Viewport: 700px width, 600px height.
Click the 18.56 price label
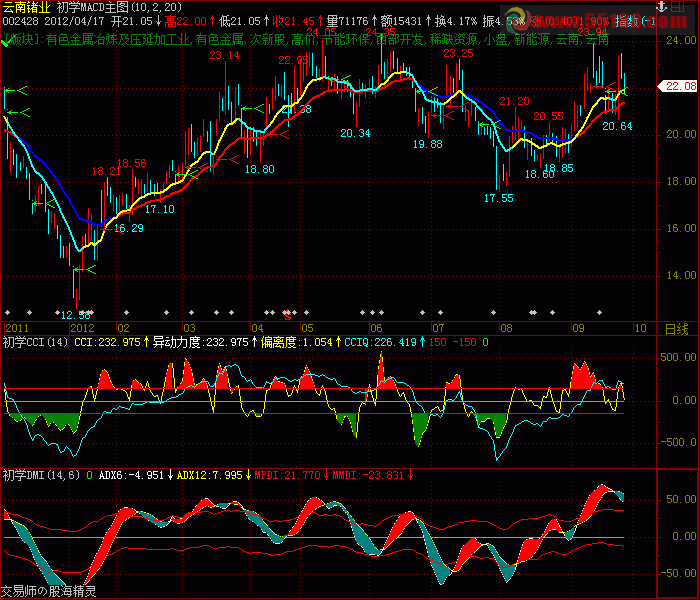[132, 163]
